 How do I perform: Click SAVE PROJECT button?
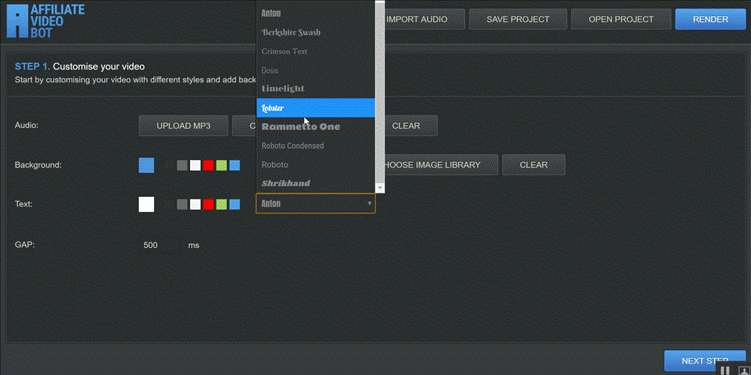518,20
